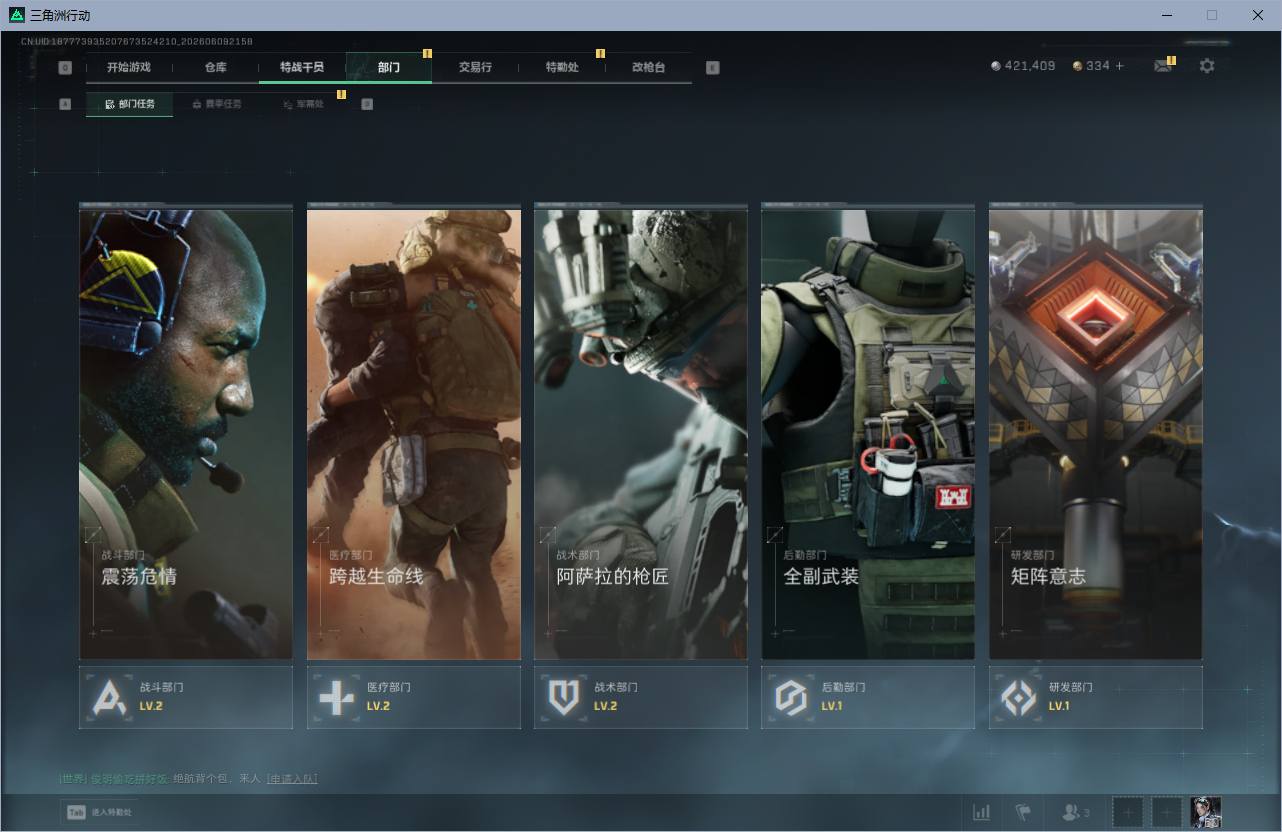Click the CN UID text at the top left

tap(137, 42)
